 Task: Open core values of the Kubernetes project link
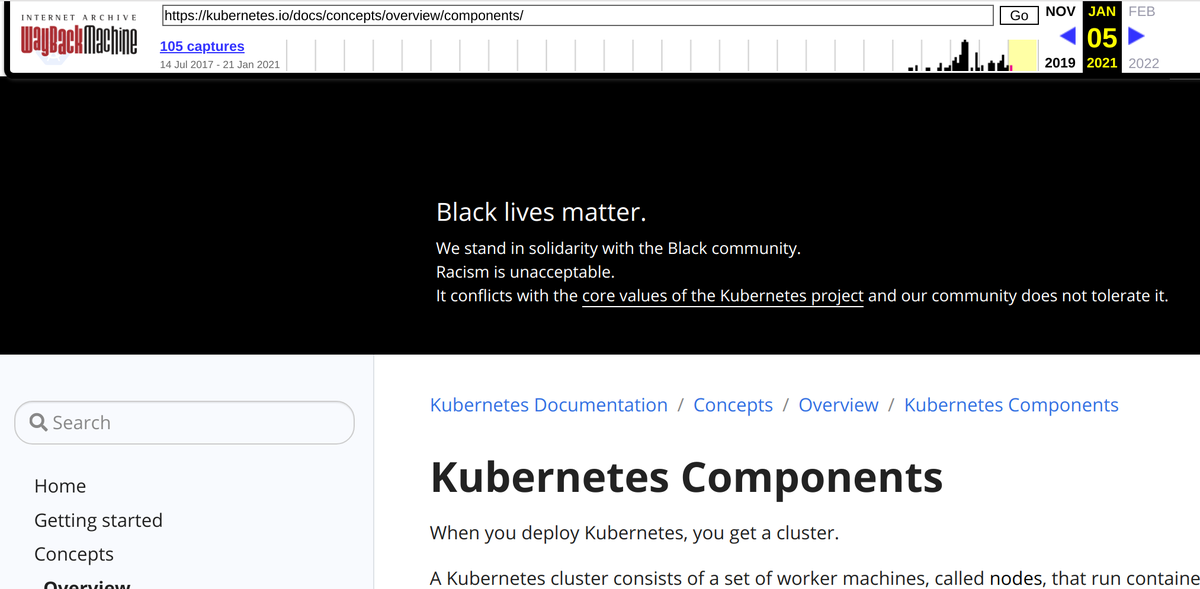723,296
